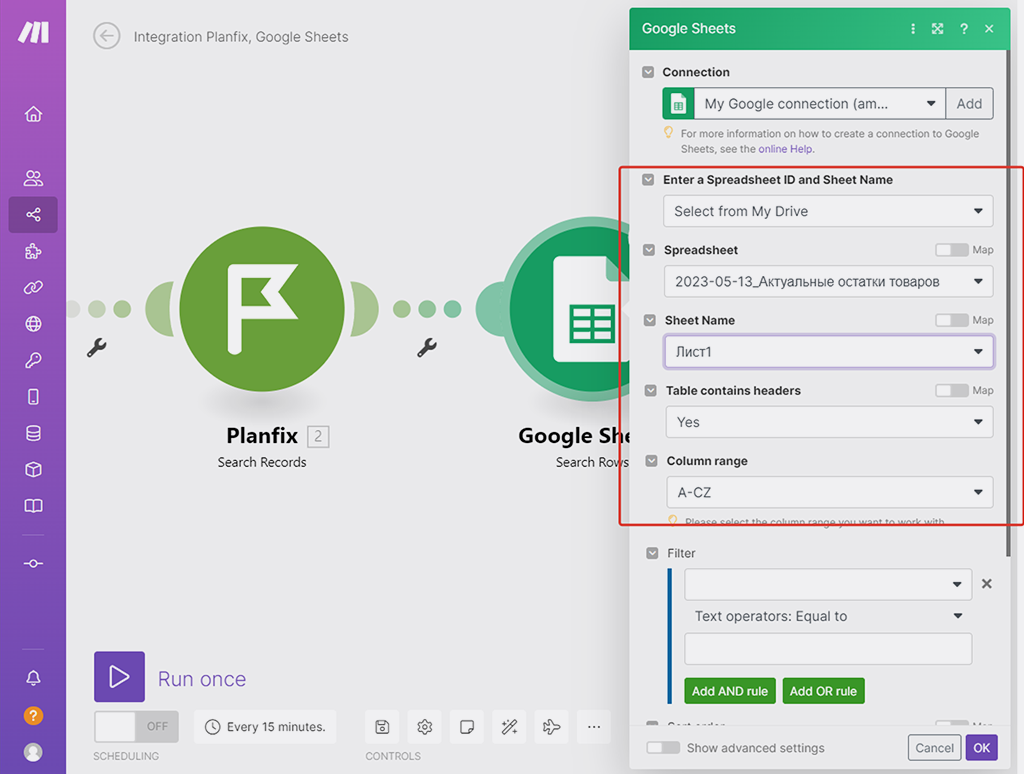Image resolution: width=1024 pixels, height=774 pixels.
Task: Click Add OR rule button
Action: 824,691
